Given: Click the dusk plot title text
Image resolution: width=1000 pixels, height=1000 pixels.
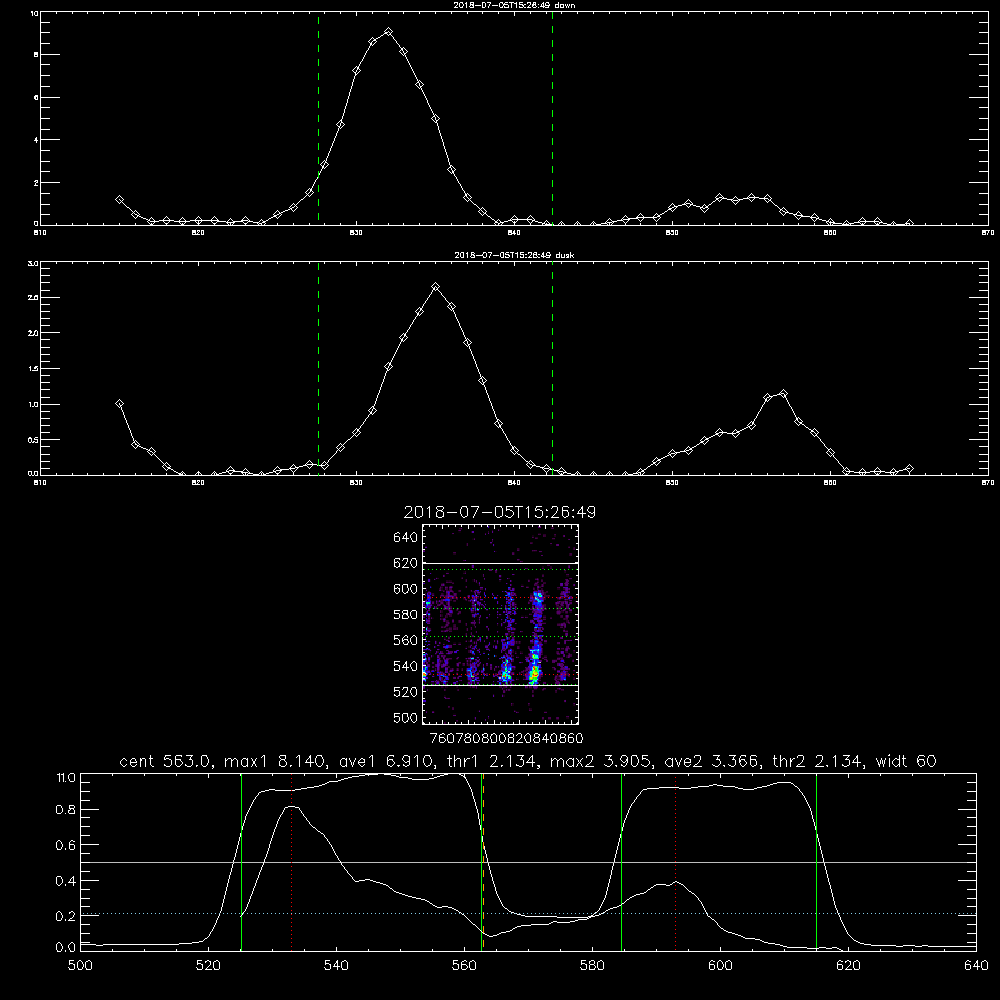Looking at the screenshot, I should point(514,255).
